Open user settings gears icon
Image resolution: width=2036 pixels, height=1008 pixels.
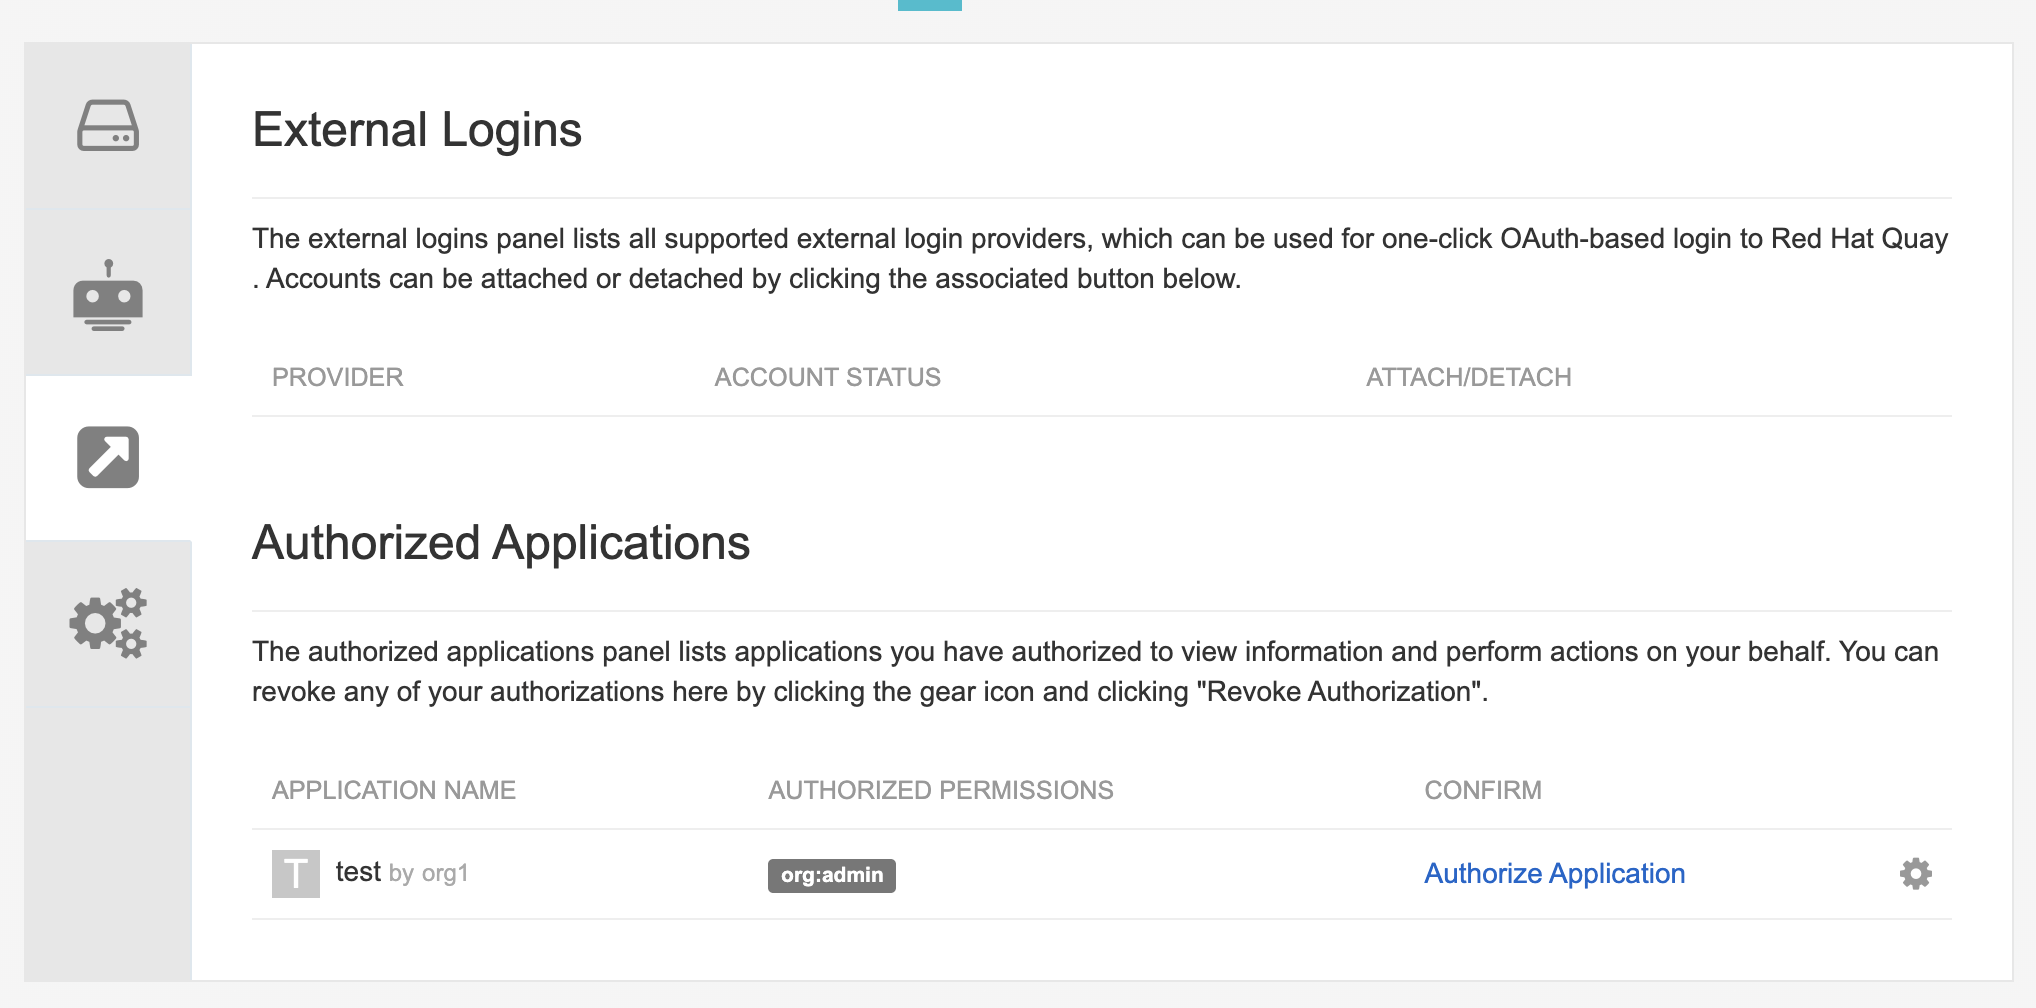pos(108,622)
